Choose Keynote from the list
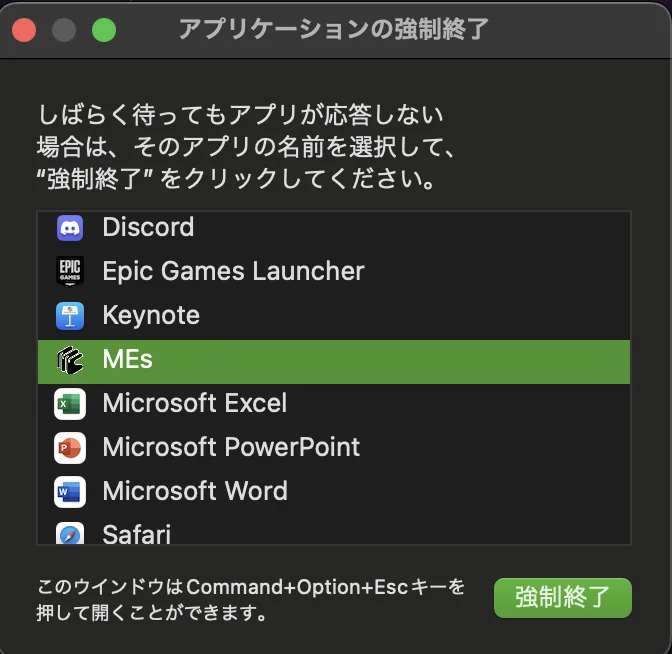The height and width of the screenshot is (654, 672). pos(334,316)
